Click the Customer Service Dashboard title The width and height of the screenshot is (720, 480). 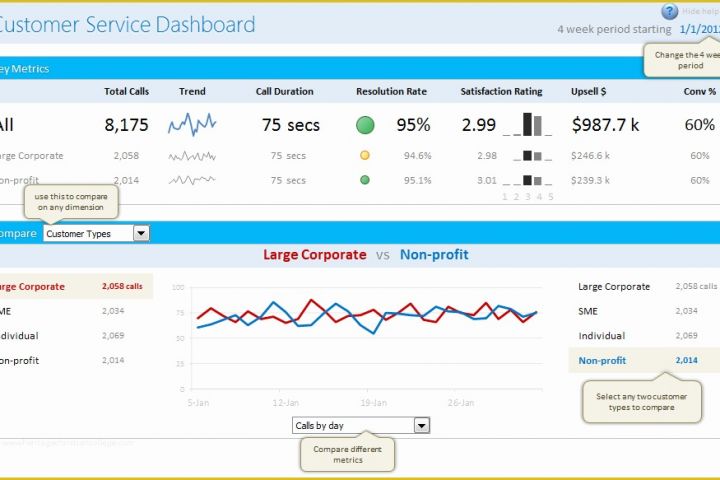127,24
